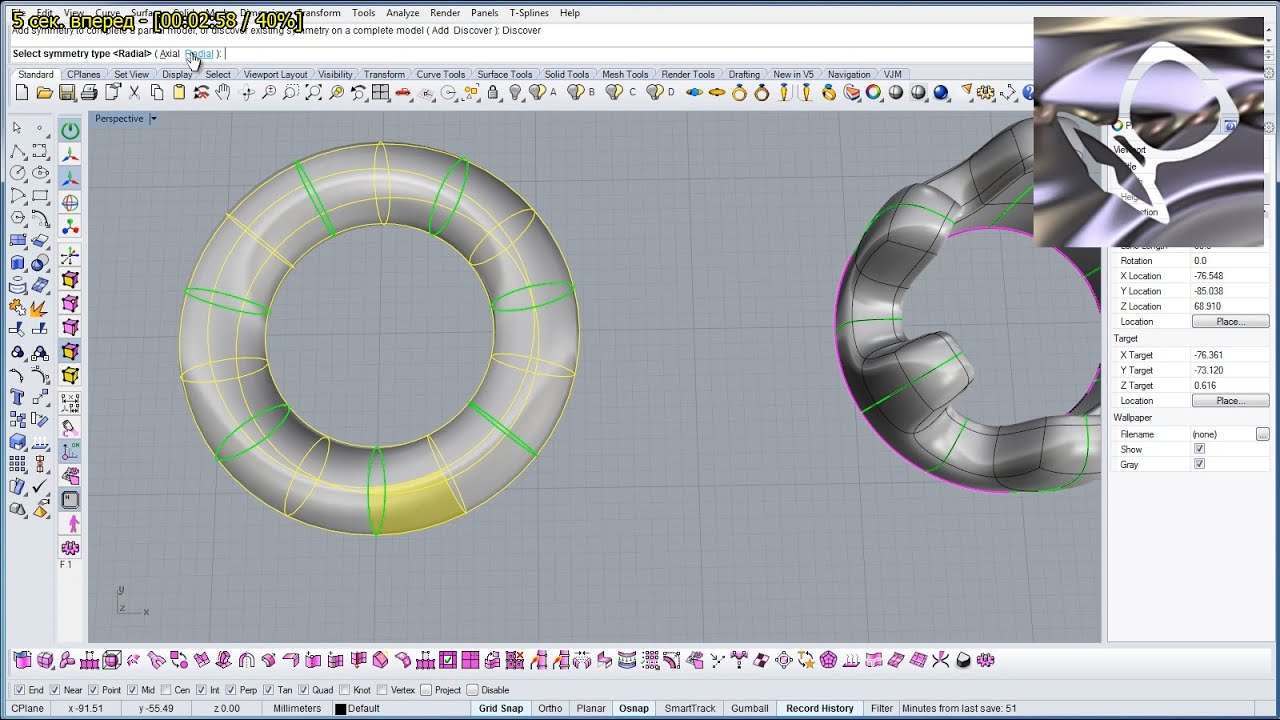Toggle Ortho in status bar
This screenshot has height=720, width=1280.
550,708
